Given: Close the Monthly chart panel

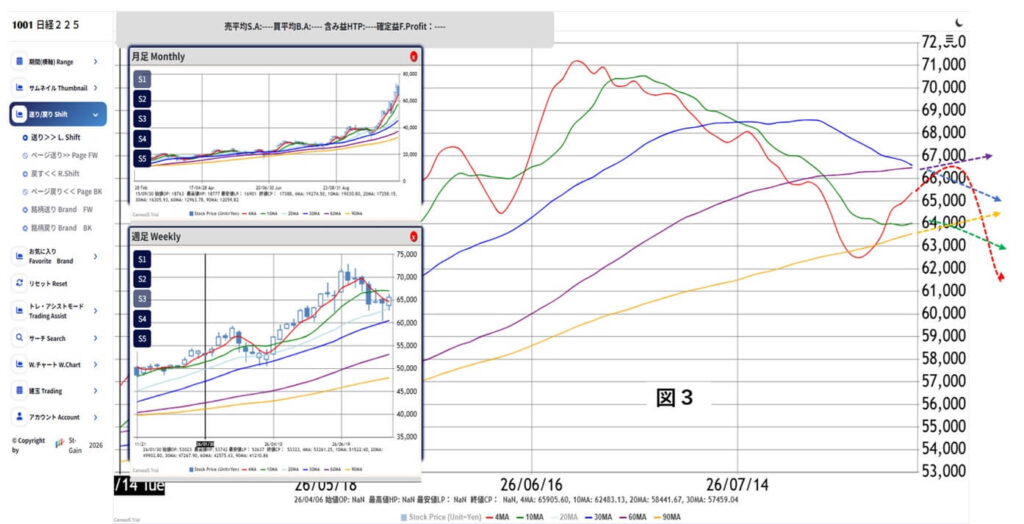Looking at the screenshot, I should click(413, 56).
